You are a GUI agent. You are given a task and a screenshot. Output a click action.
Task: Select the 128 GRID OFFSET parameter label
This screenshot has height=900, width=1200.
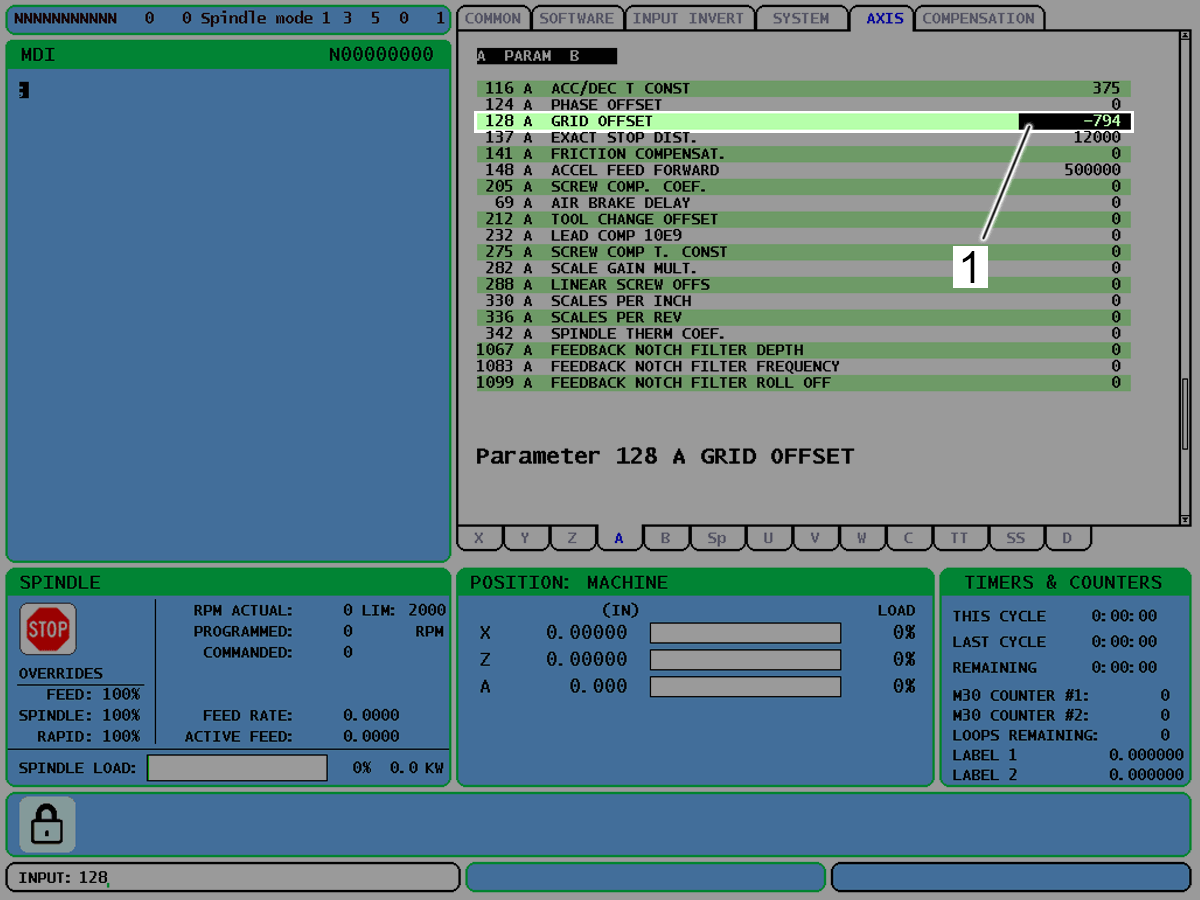point(602,121)
